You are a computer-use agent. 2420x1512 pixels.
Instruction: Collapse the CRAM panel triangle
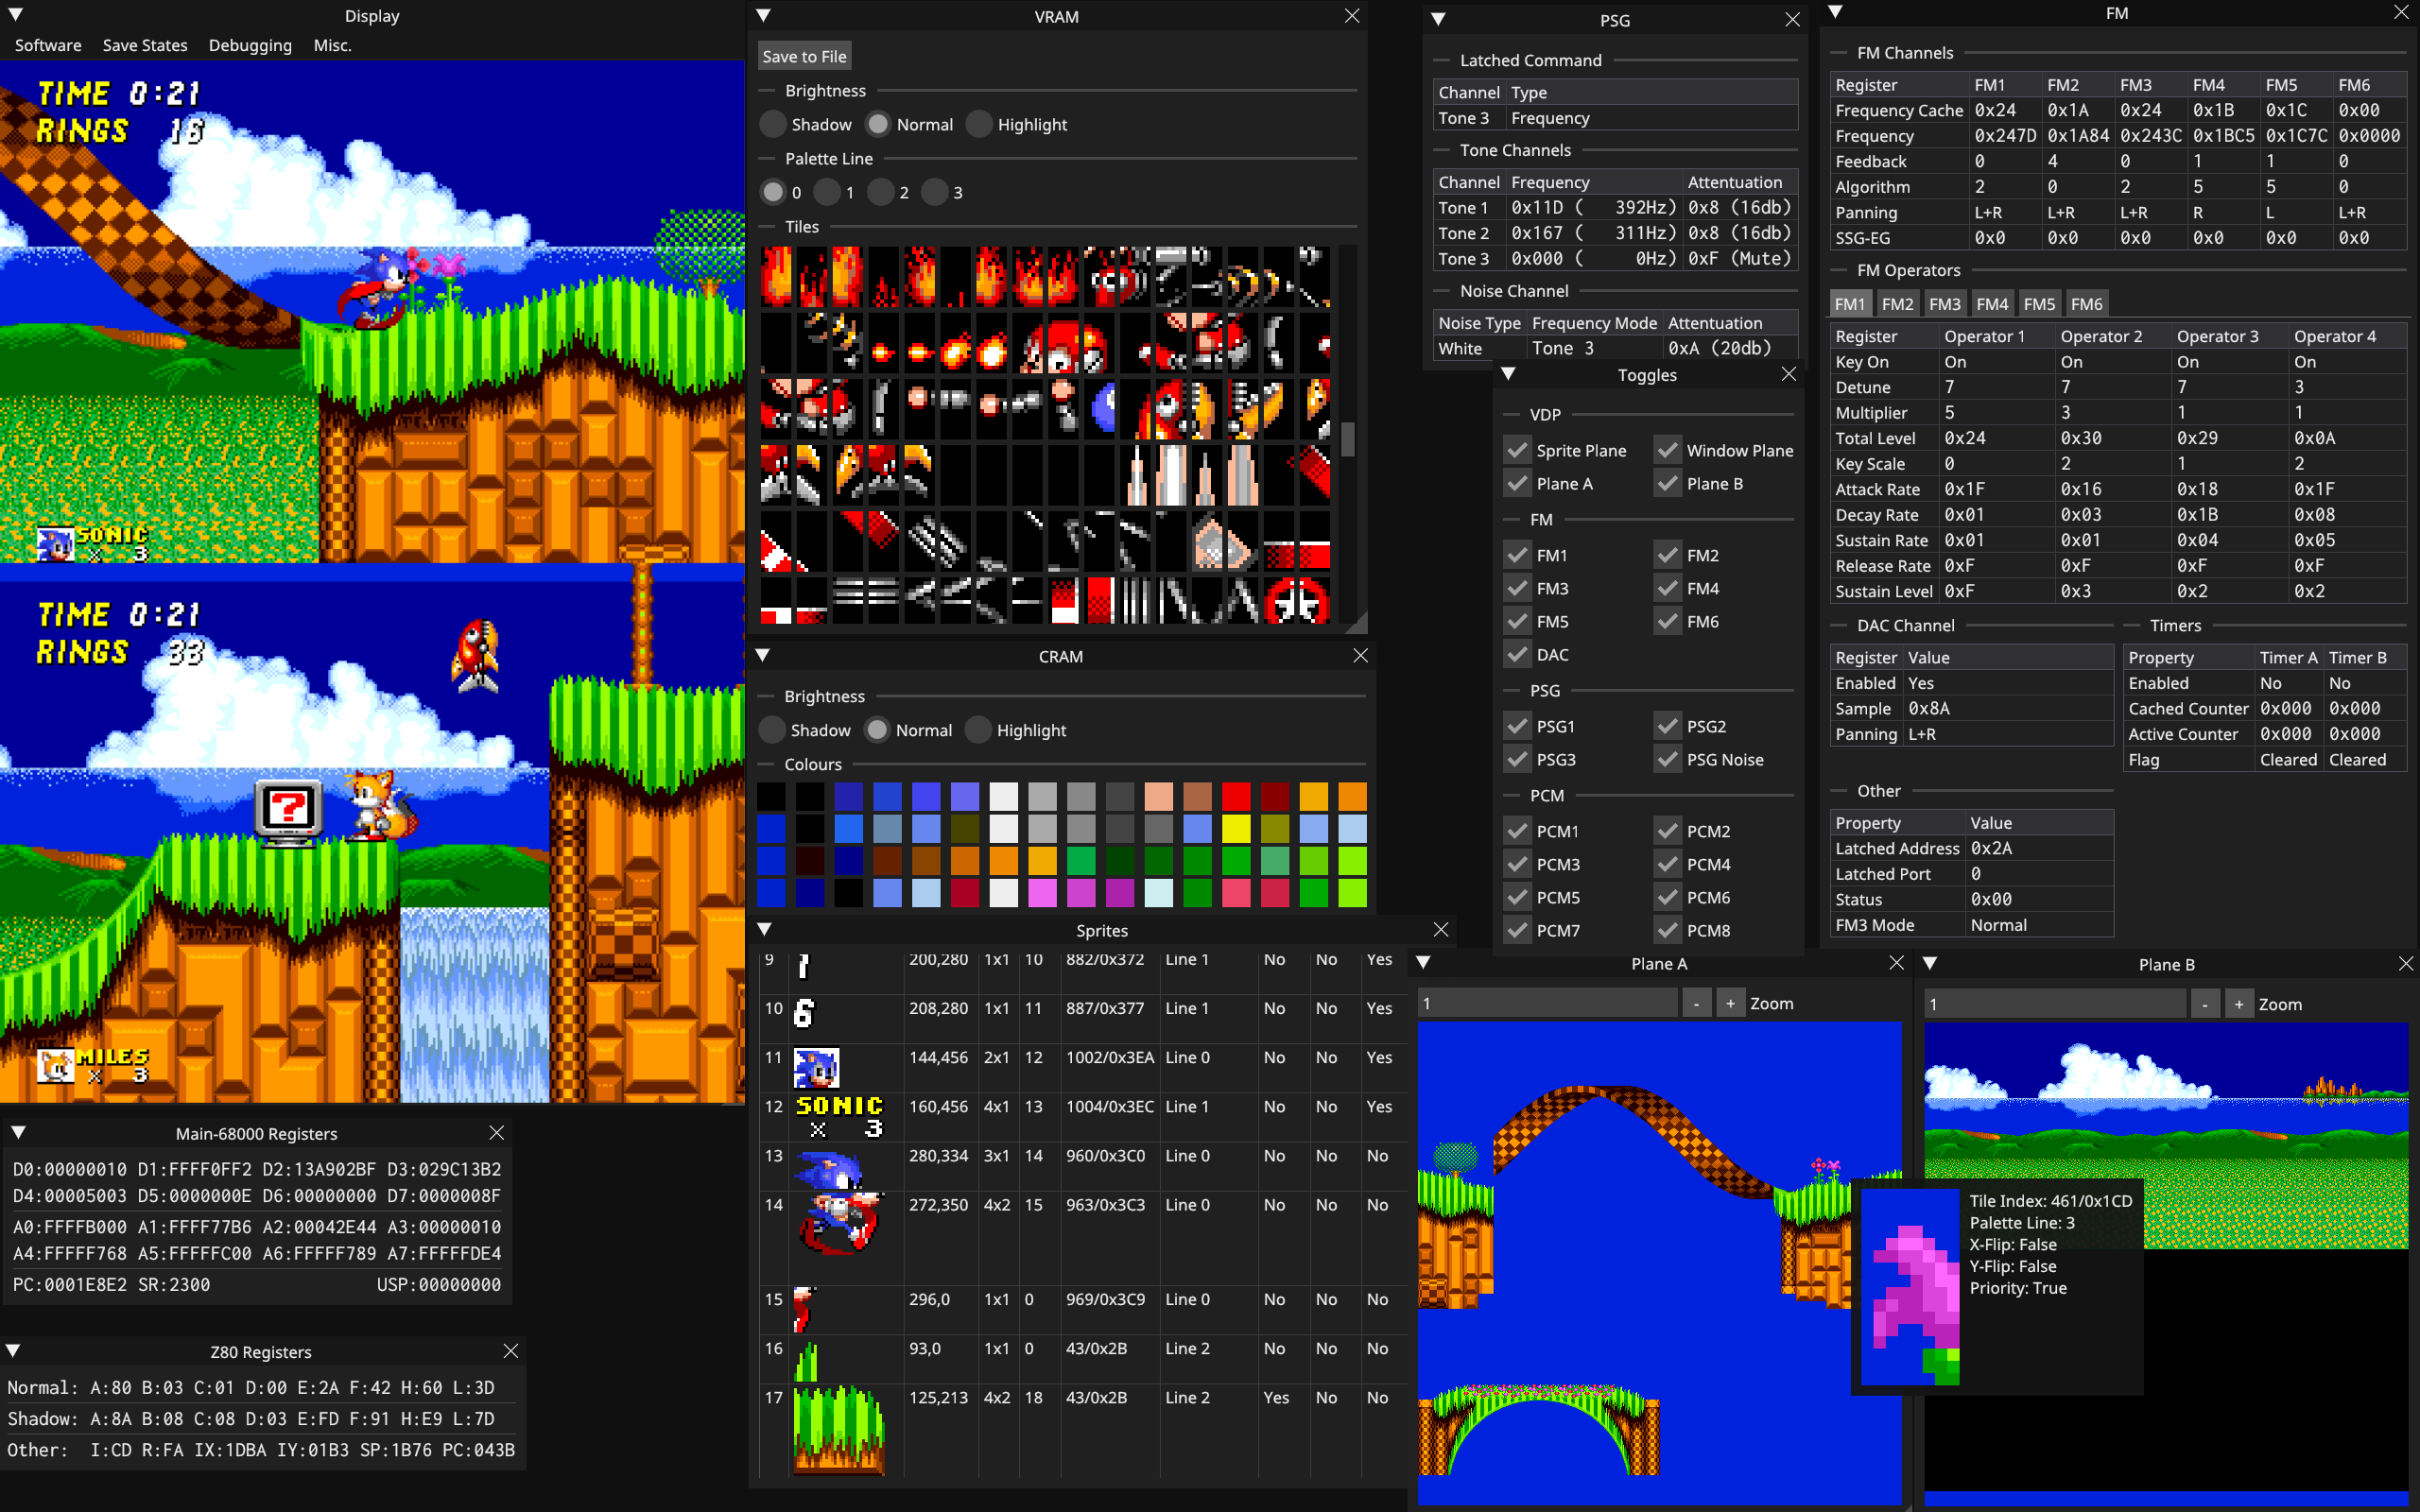(763, 656)
